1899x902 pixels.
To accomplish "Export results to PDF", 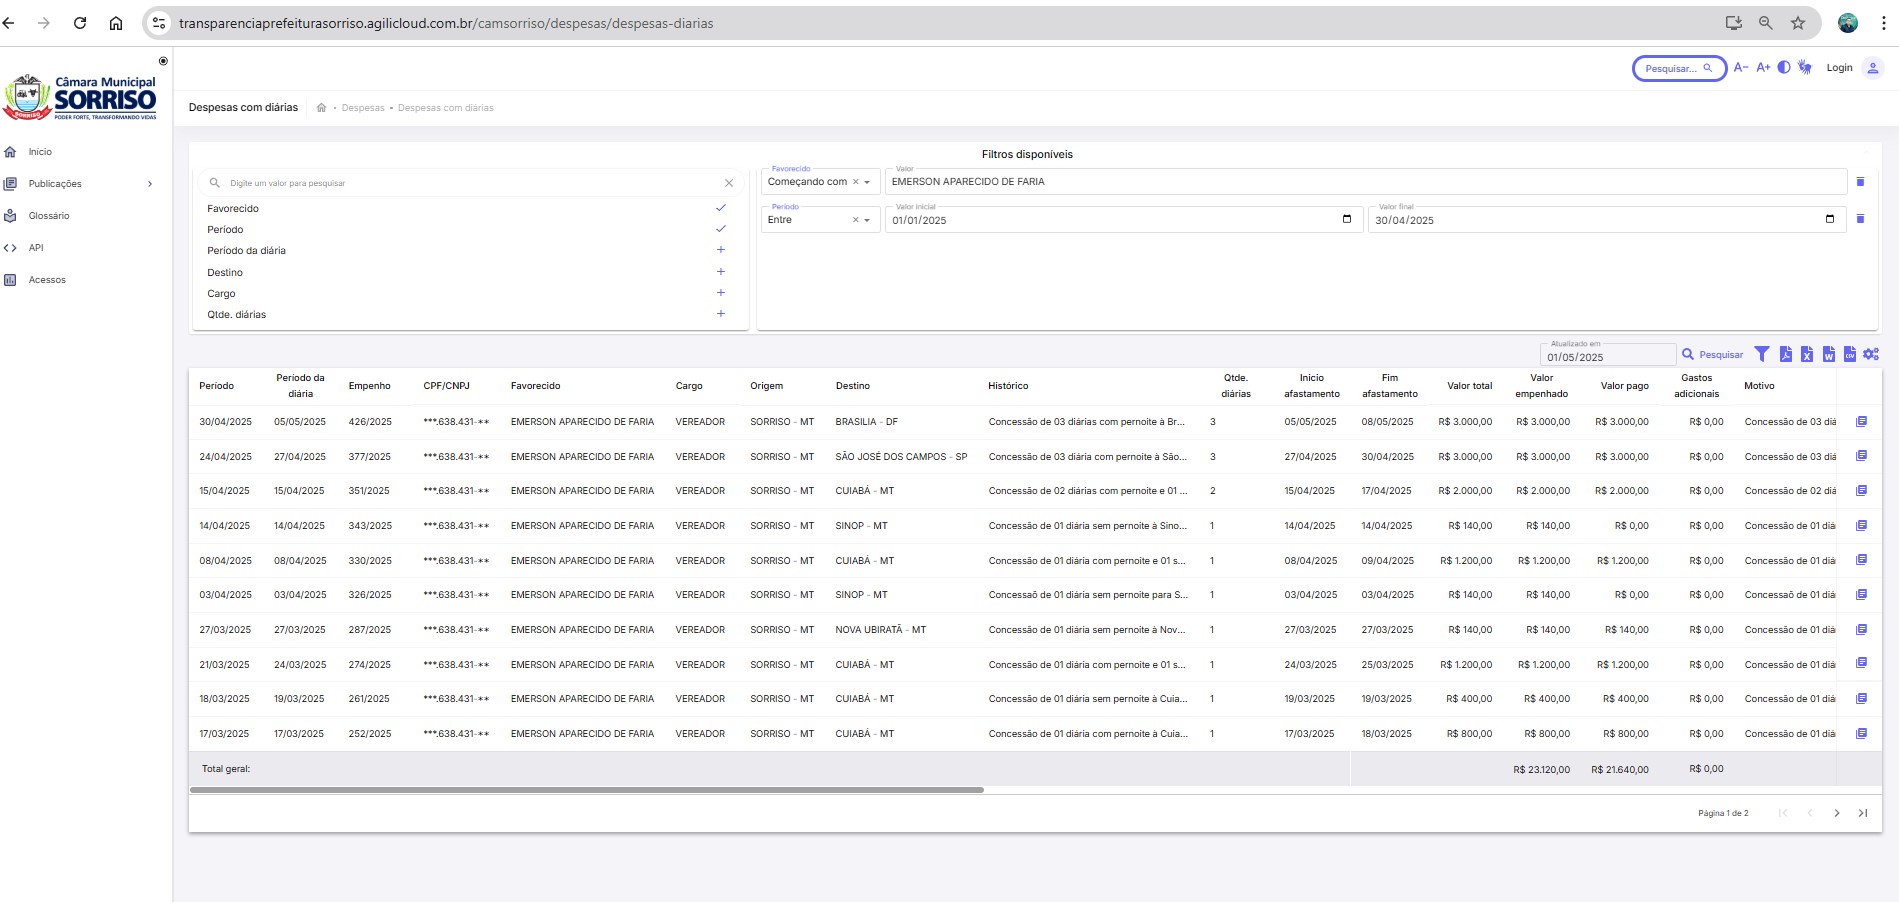I will [x=1786, y=354].
